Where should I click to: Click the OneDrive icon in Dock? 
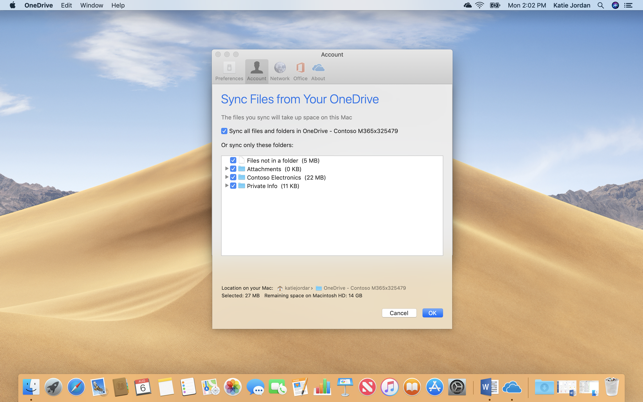(512, 387)
